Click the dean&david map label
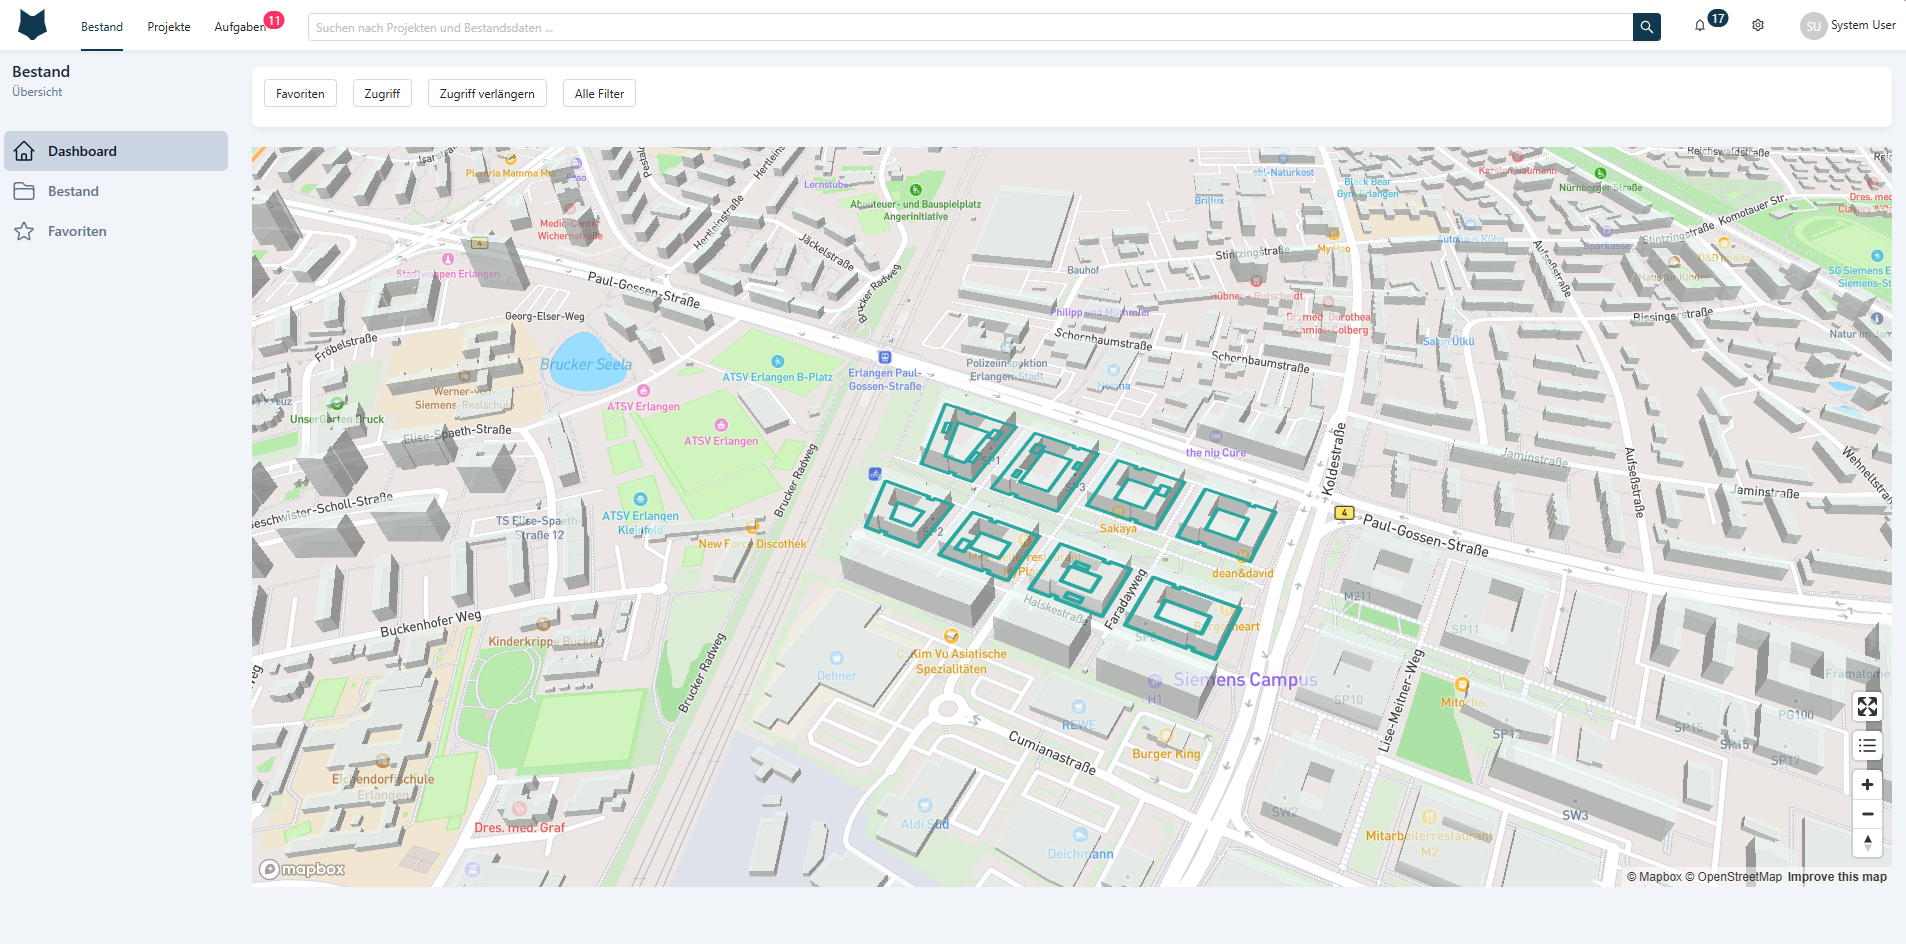 1243,574
